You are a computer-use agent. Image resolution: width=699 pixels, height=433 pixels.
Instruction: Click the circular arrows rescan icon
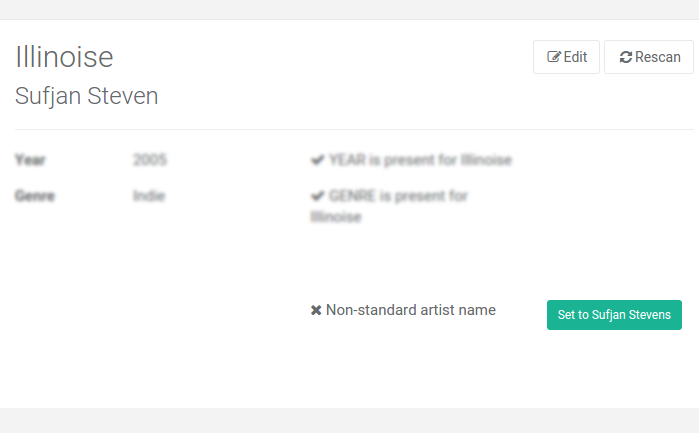click(625, 57)
